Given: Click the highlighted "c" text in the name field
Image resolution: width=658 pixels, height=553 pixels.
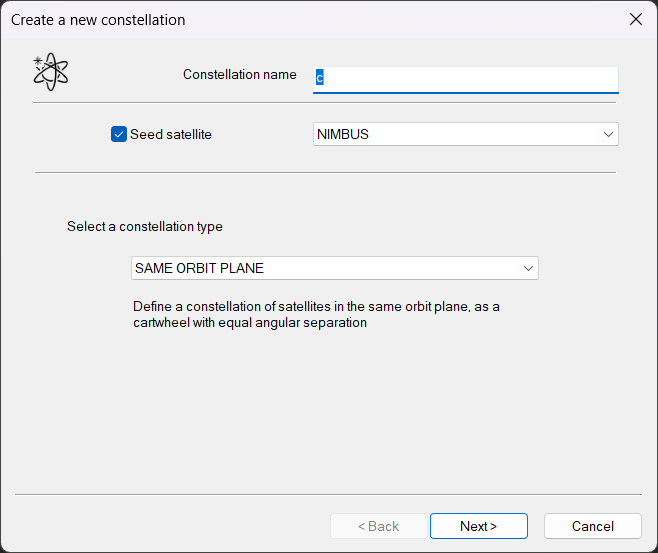Looking at the screenshot, I should pos(319,77).
